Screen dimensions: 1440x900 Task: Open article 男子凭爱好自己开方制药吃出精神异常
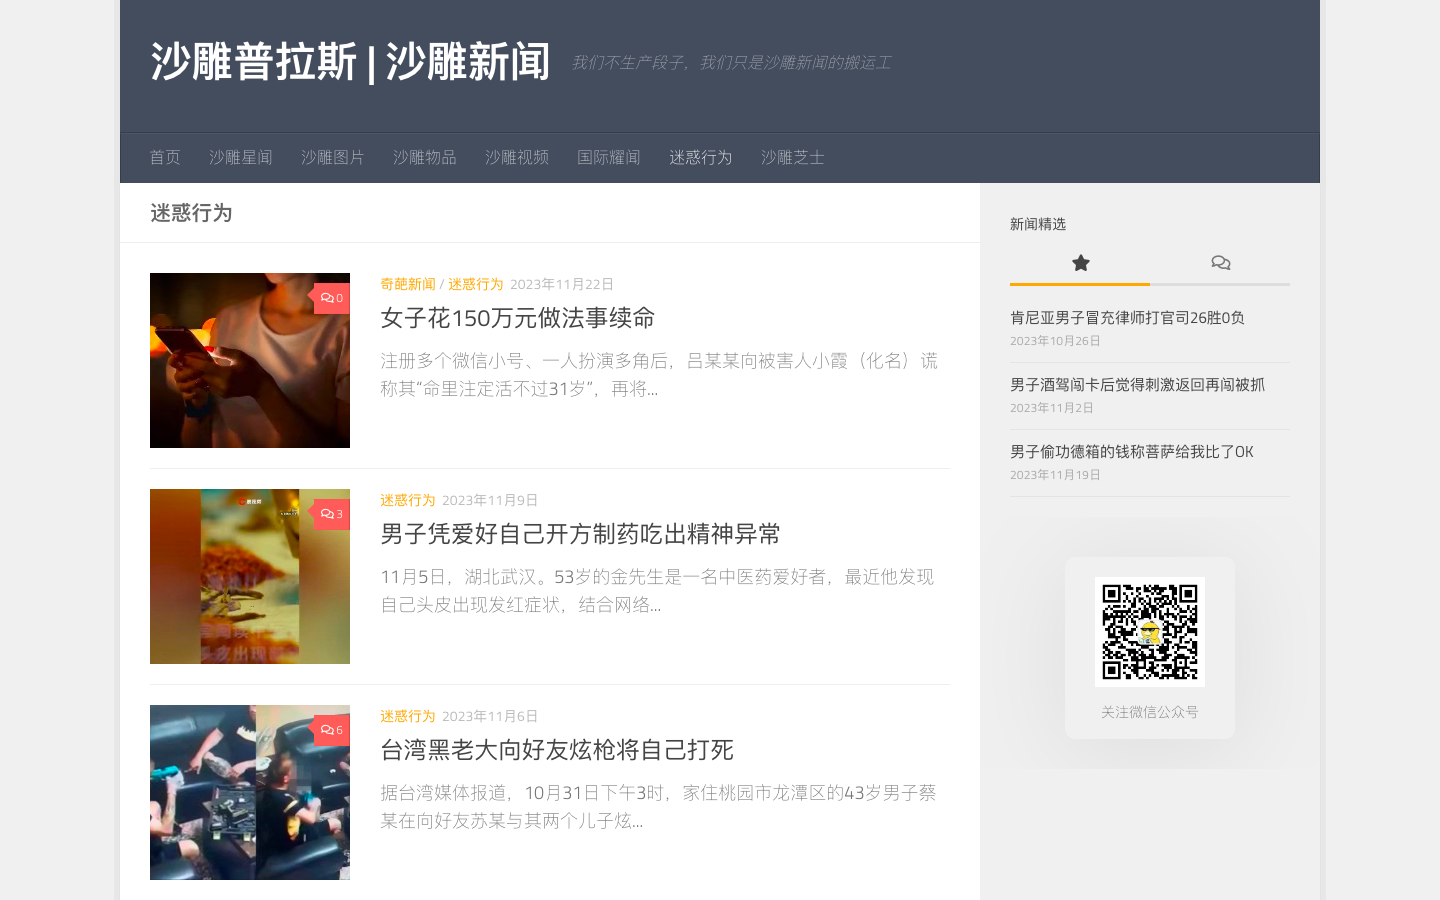(x=580, y=535)
